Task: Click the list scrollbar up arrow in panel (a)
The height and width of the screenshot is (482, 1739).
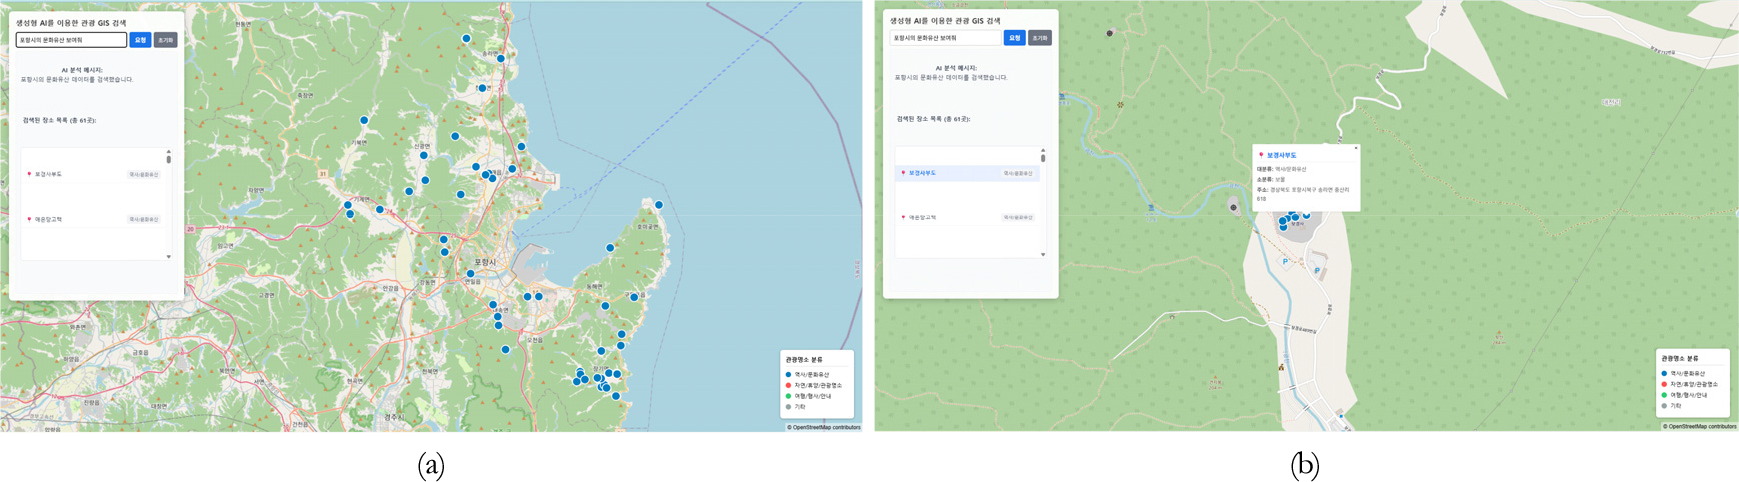Action: point(168,151)
